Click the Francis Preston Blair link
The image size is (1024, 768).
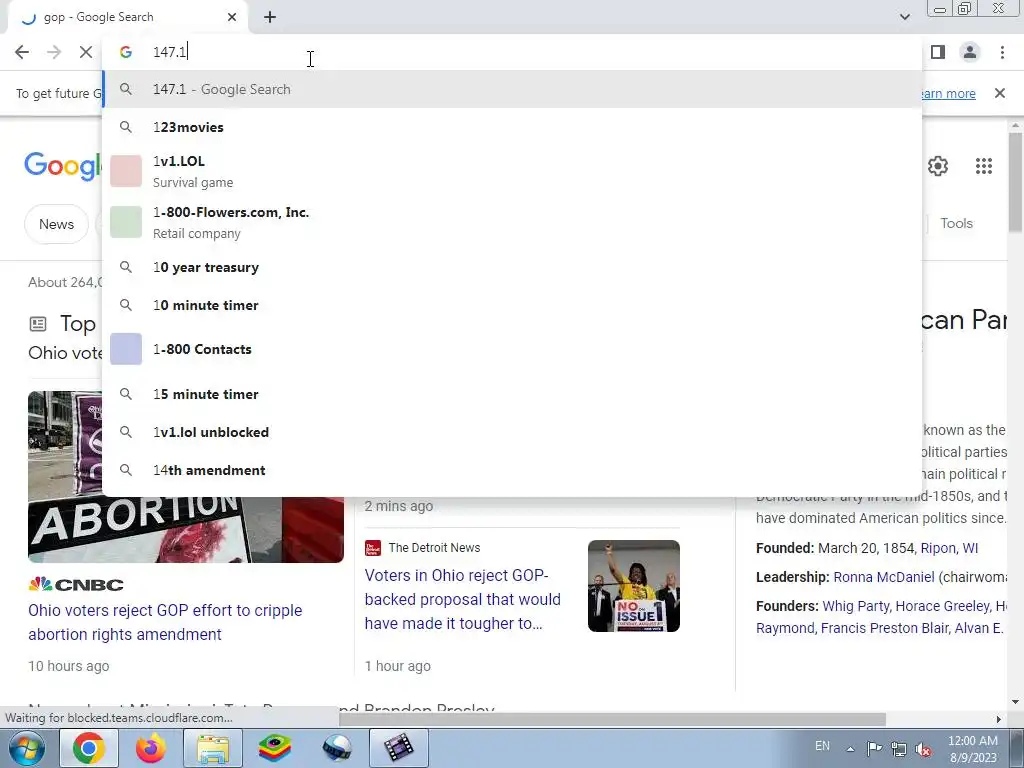click(885, 628)
